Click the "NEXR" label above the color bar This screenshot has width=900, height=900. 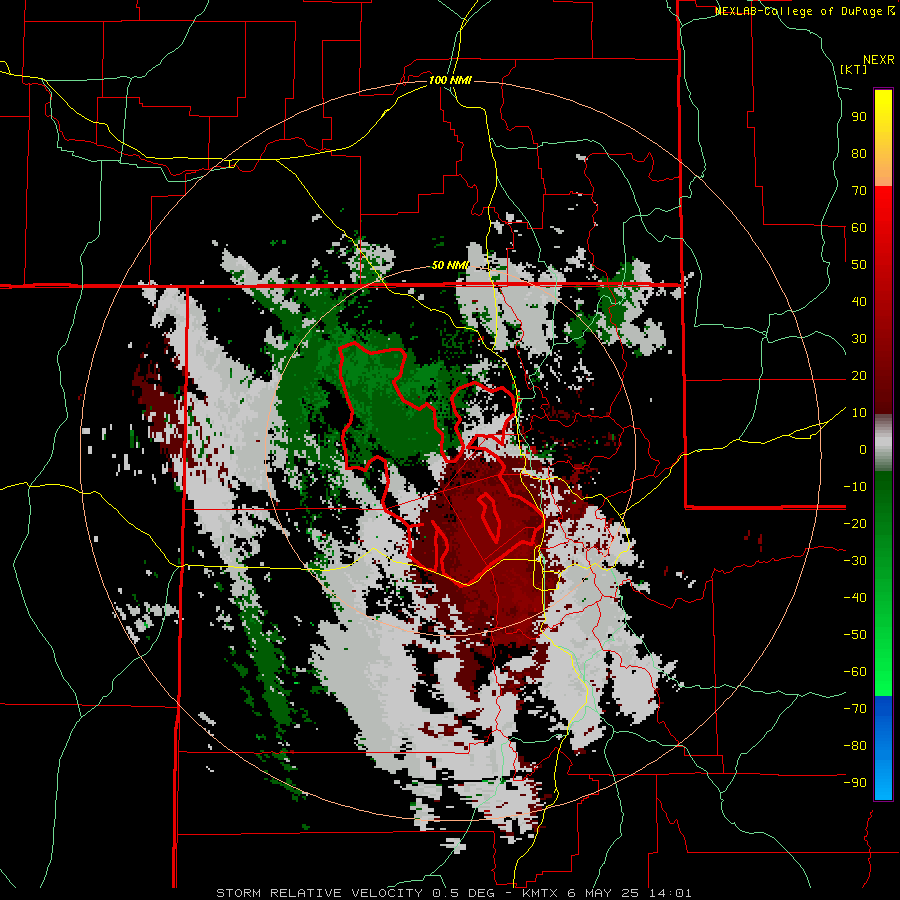tap(879, 60)
